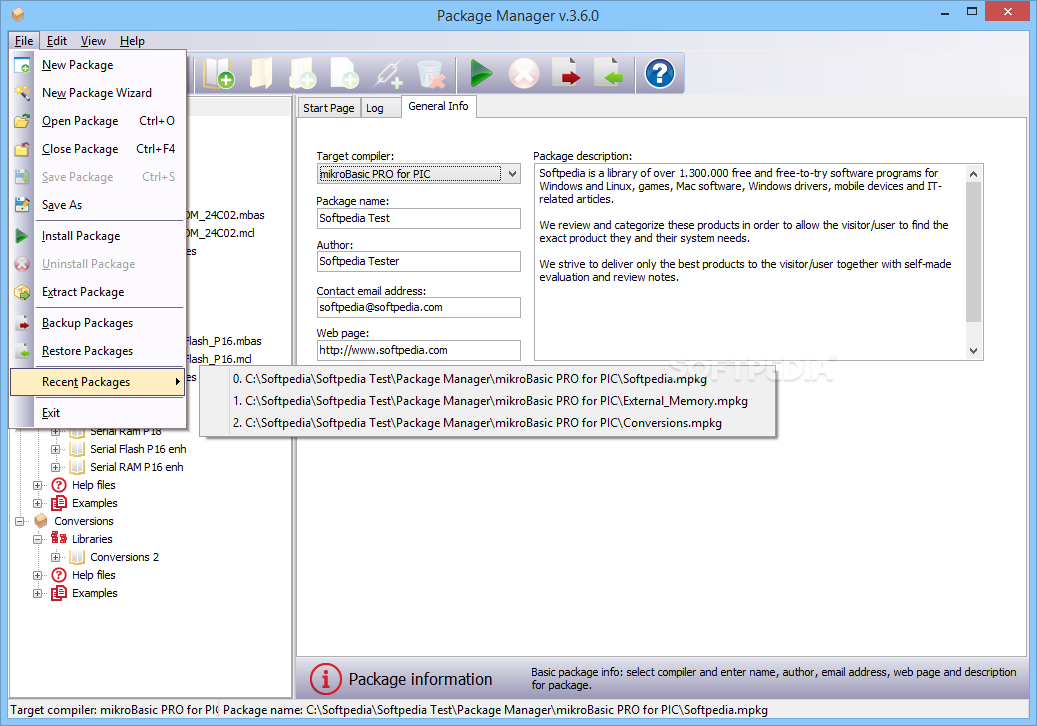1037x726 pixels.
Task: Select Backup Packages menu entry
Action: [98, 323]
